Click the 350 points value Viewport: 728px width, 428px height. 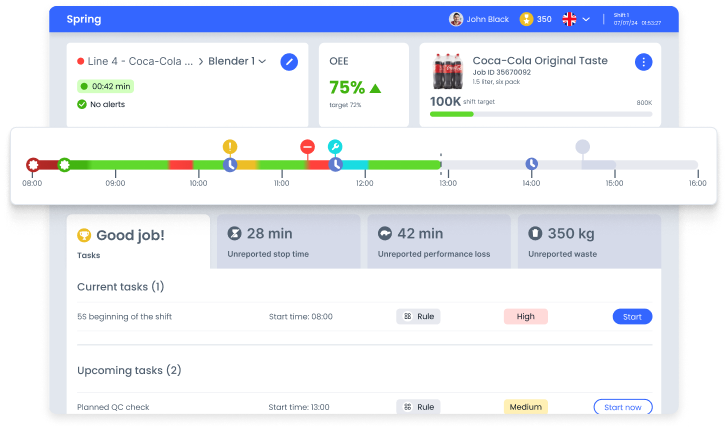point(544,19)
